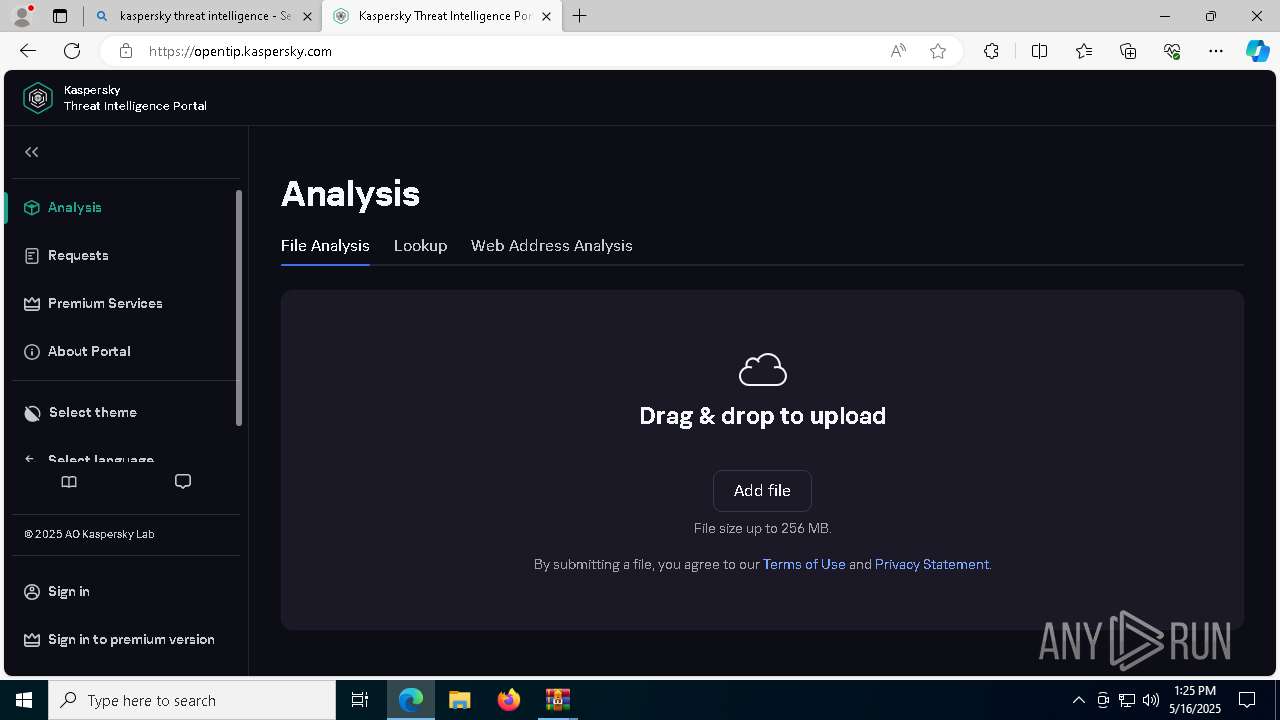Viewport: 1280px width, 720px height.
Task: Open the Windows Start menu
Action: click(x=24, y=700)
